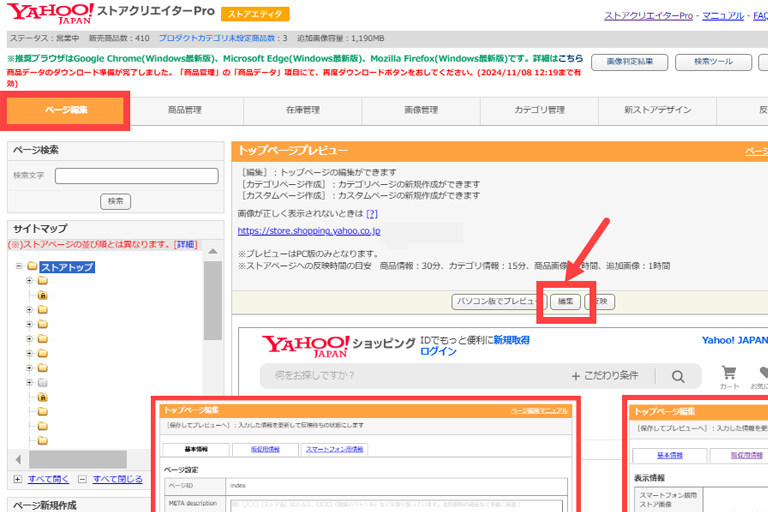
Task: Open the ページ編集 tab
Action: click(x=66, y=110)
